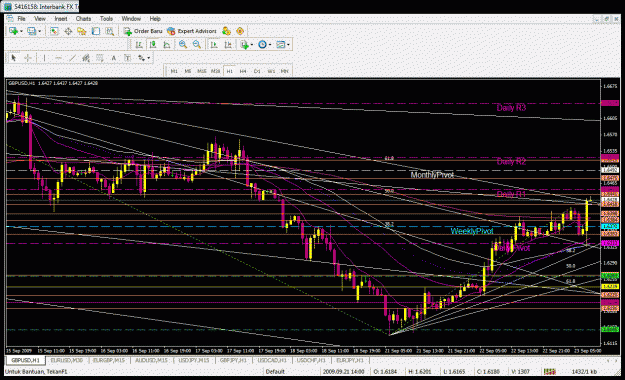Screen dimensions: 625x380
Task: Open the Window menu
Action: pos(131,18)
